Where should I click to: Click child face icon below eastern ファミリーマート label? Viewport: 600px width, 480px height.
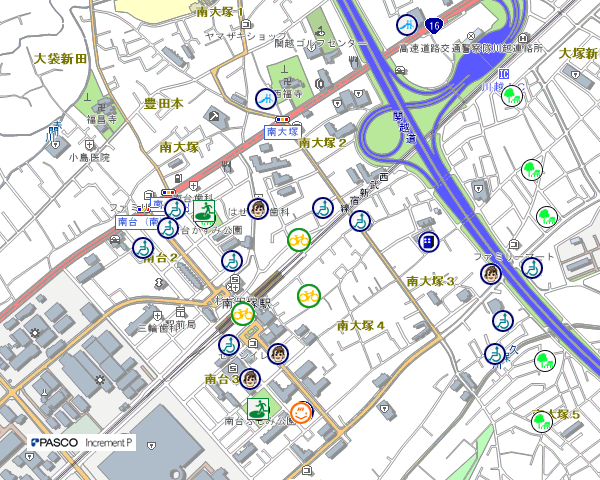491,274
